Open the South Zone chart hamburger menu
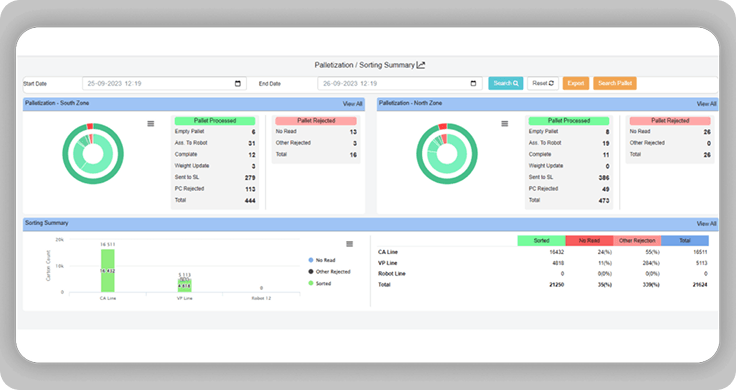The width and height of the screenshot is (736, 390). coord(151,123)
